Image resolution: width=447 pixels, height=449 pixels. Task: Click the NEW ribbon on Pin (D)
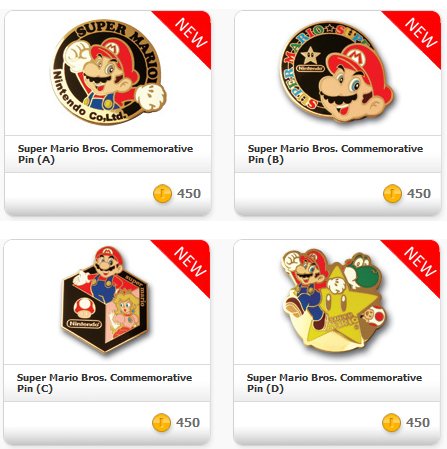[419, 263]
